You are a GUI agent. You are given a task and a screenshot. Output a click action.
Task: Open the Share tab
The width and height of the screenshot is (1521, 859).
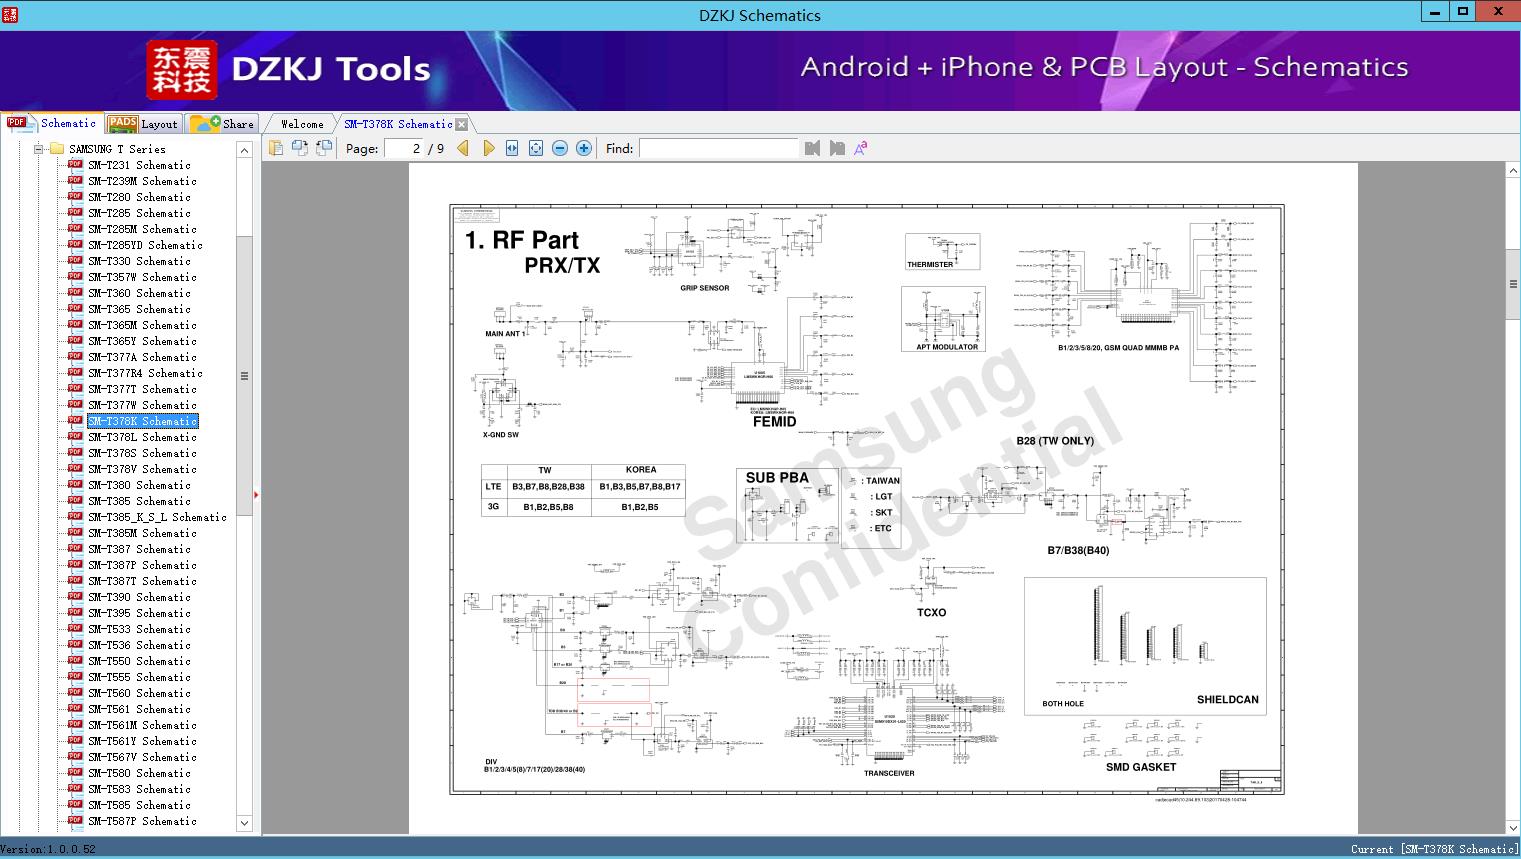click(x=223, y=124)
